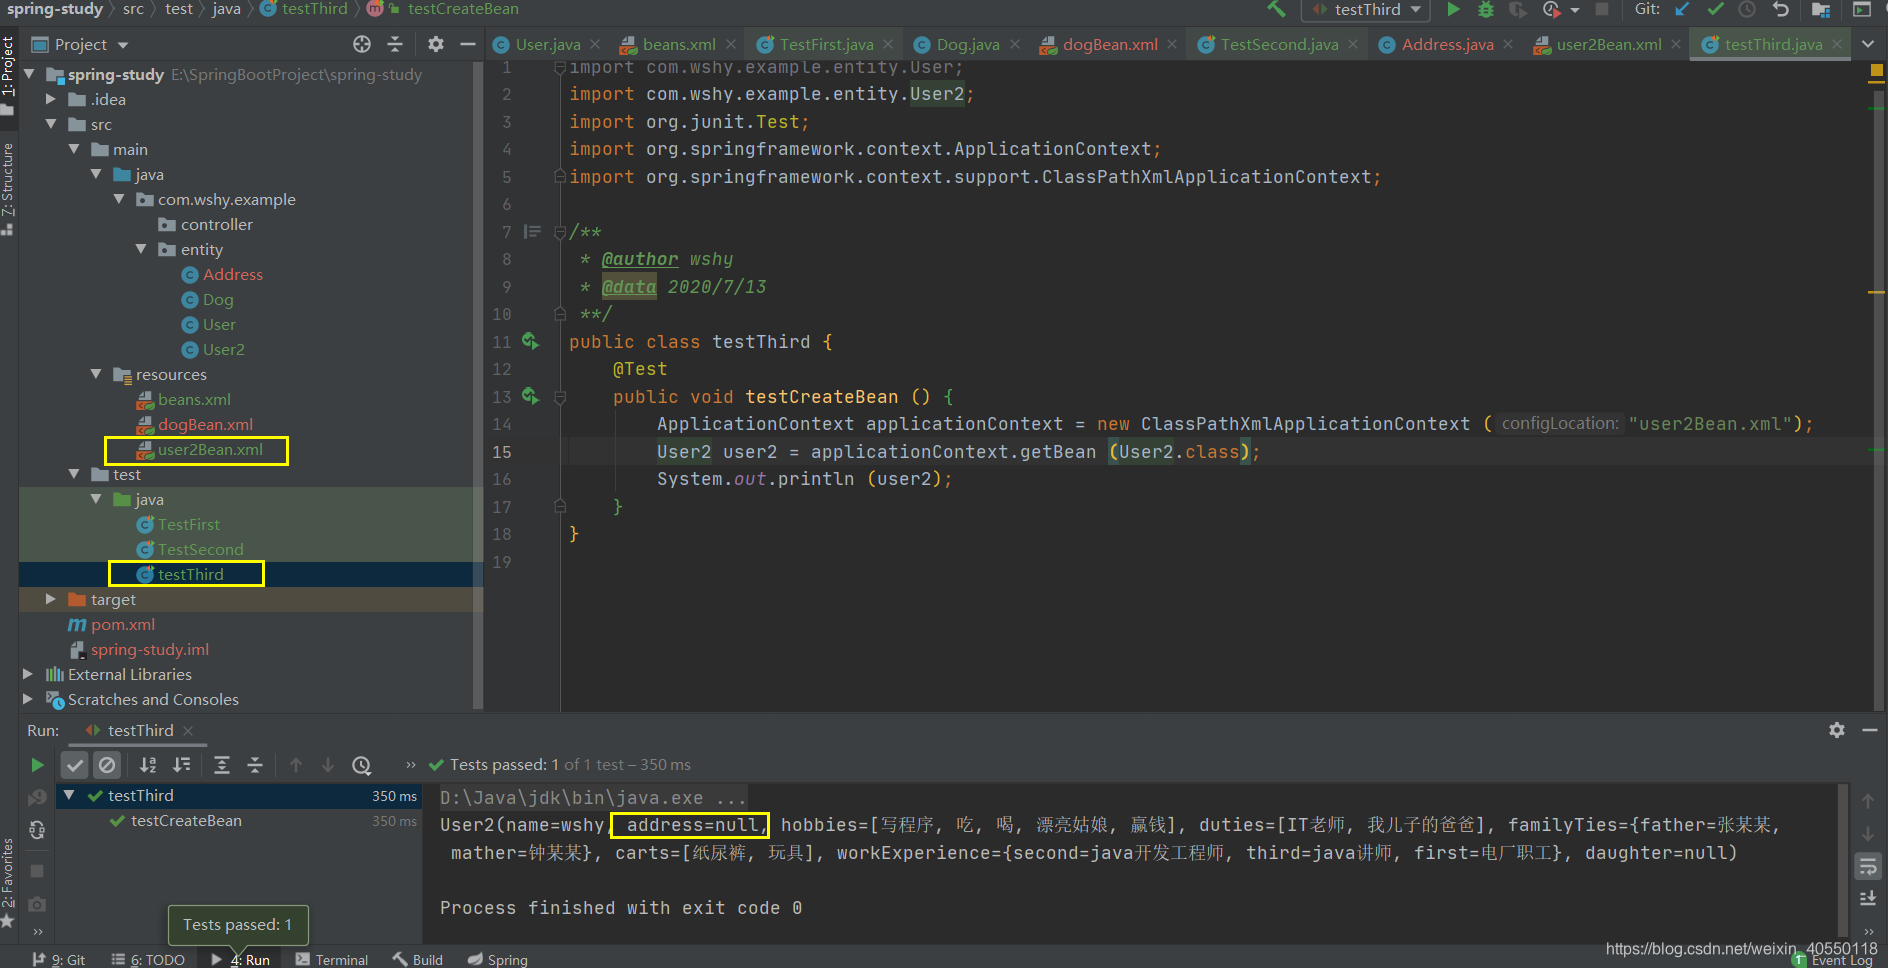Close the TestSecond.java tab
1888x968 pixels.
pyautogui.click(x=1353, y=44)
